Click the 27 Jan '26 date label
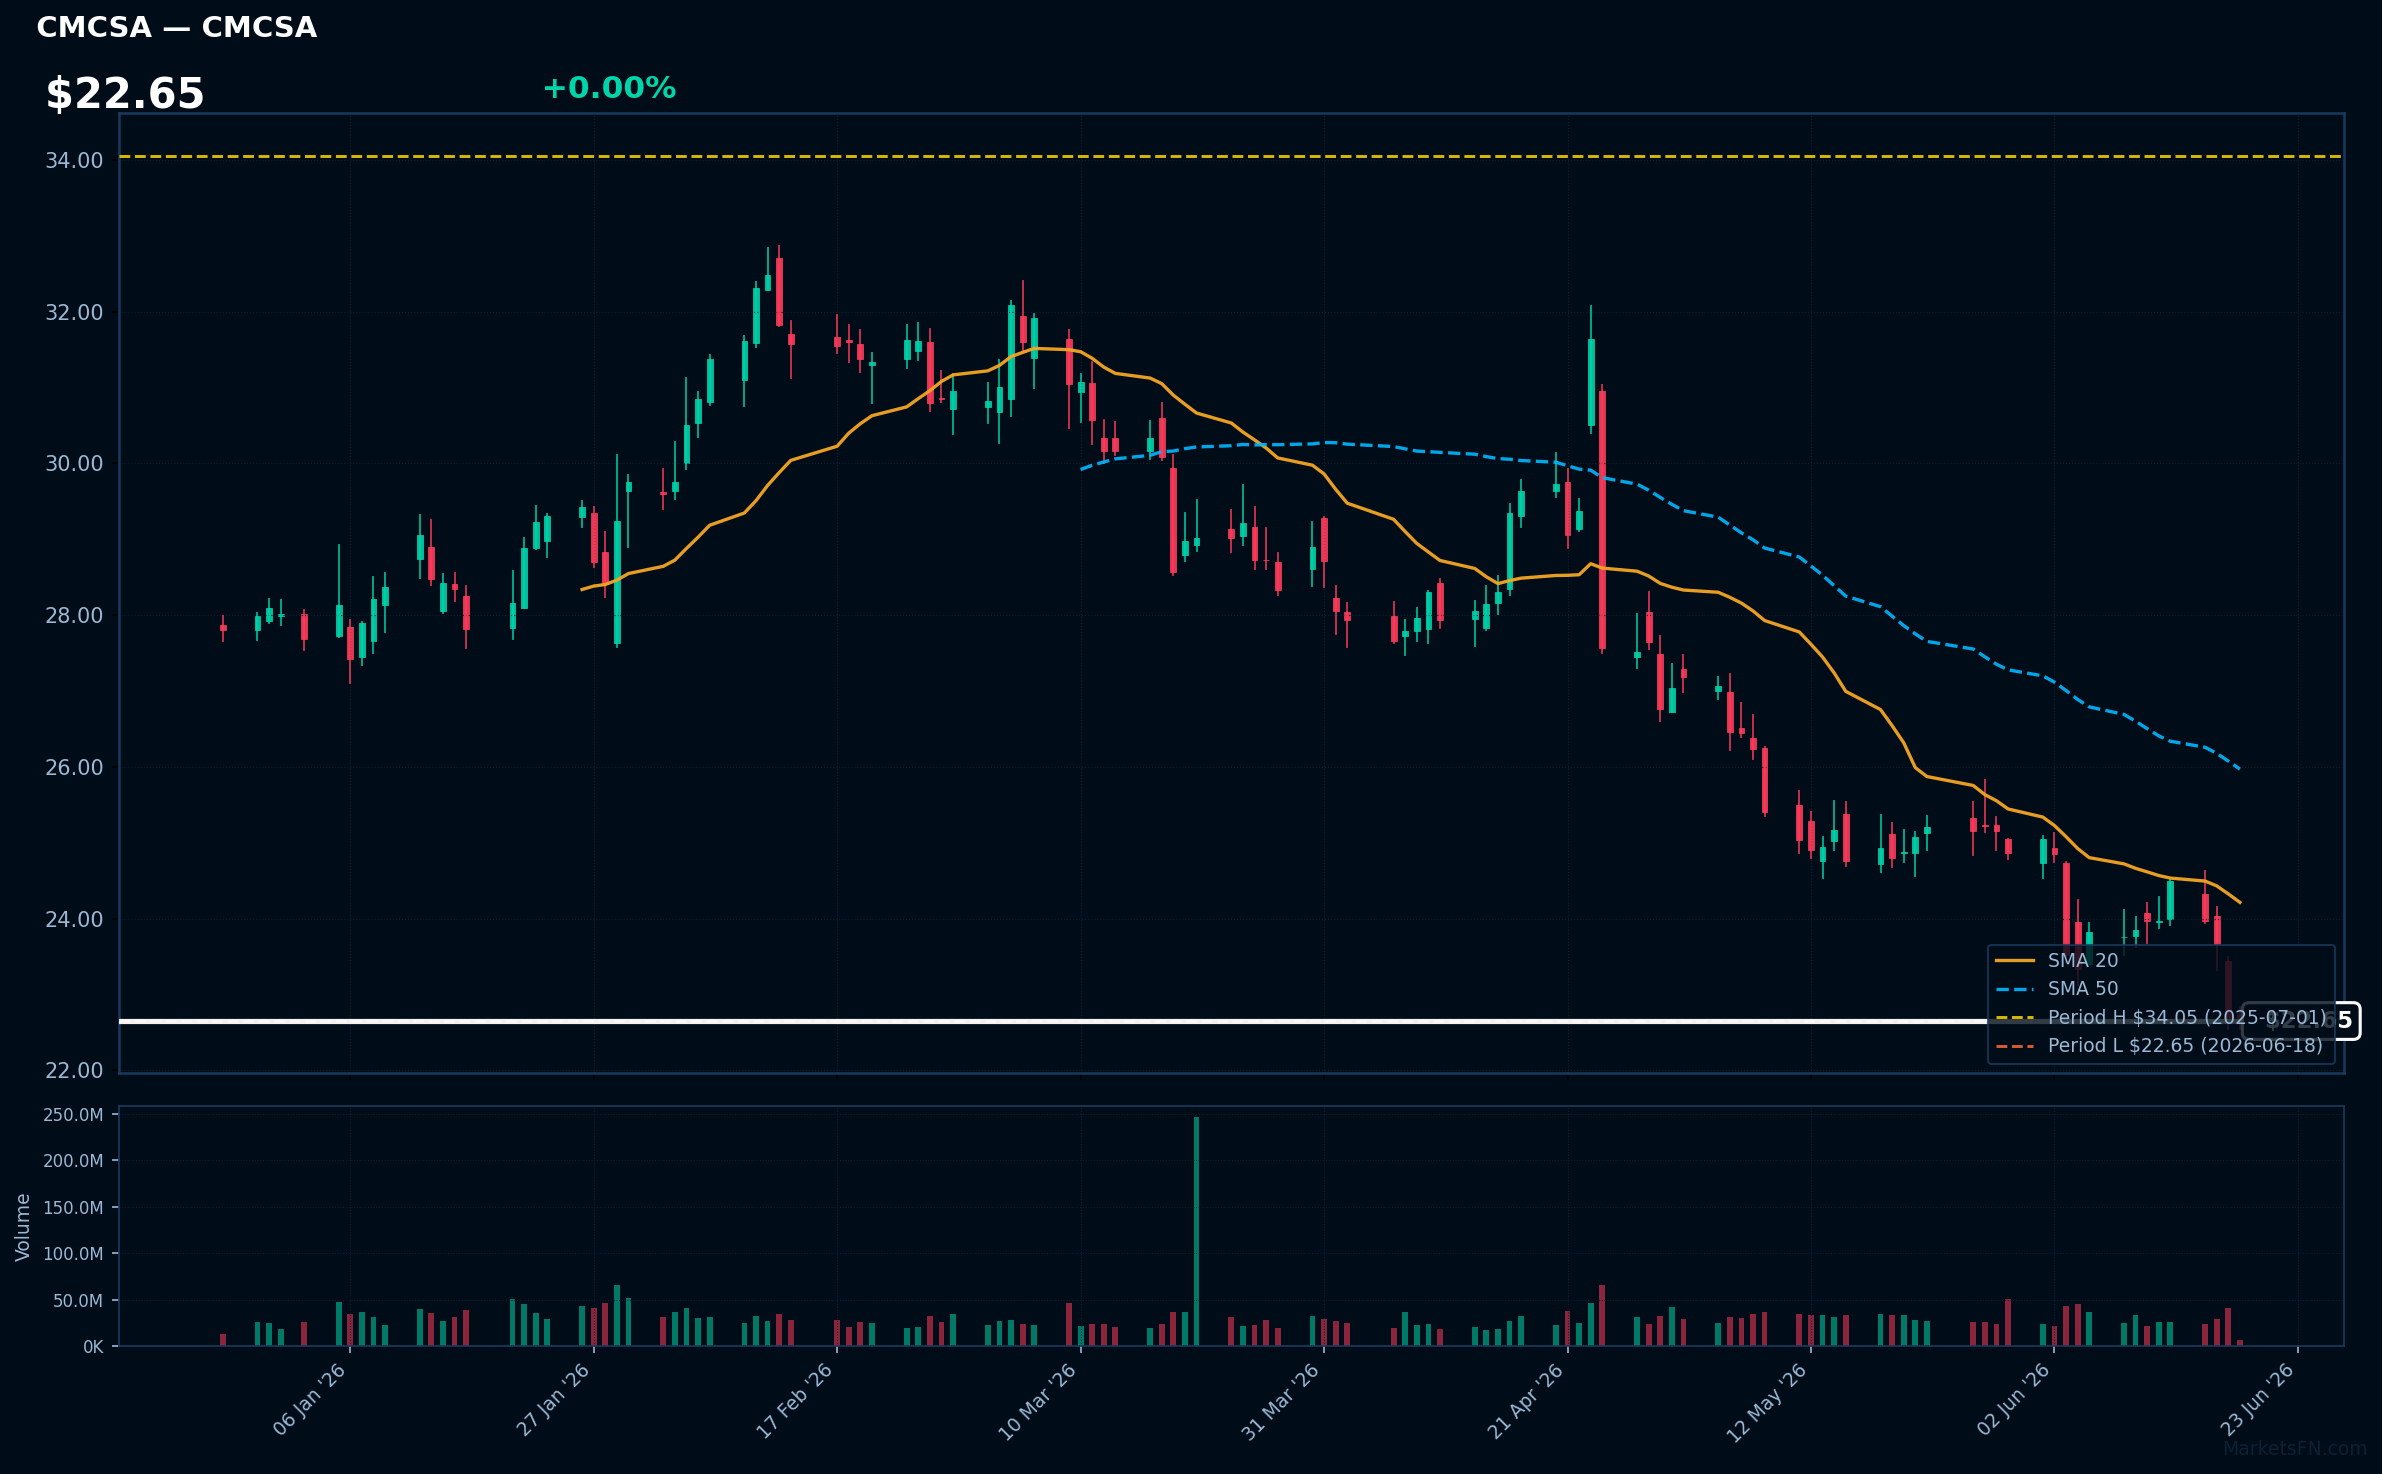 click(553, 1400)
